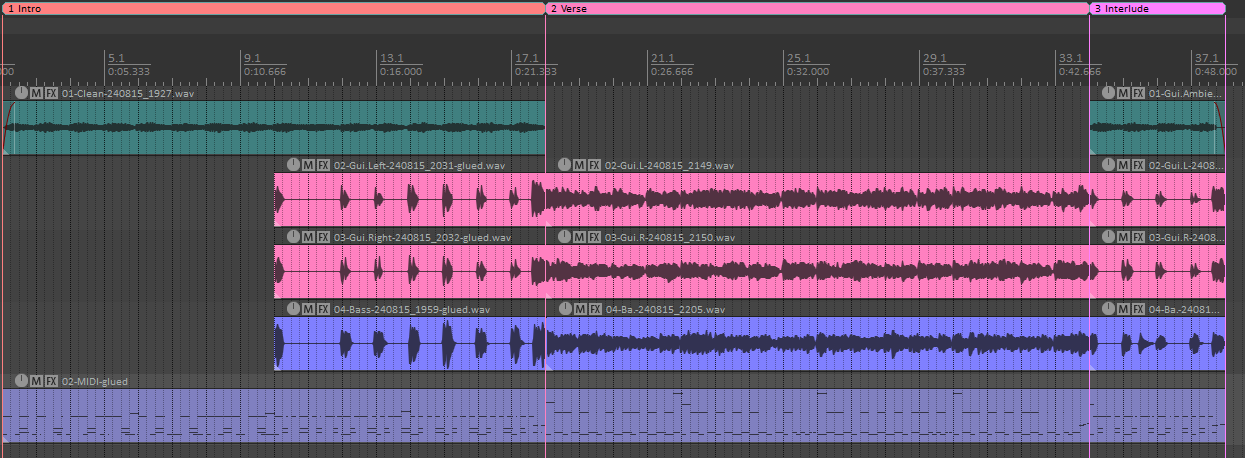
Task: Click the volume knob on 02-MIDI-glued
Action: (22, 381)
